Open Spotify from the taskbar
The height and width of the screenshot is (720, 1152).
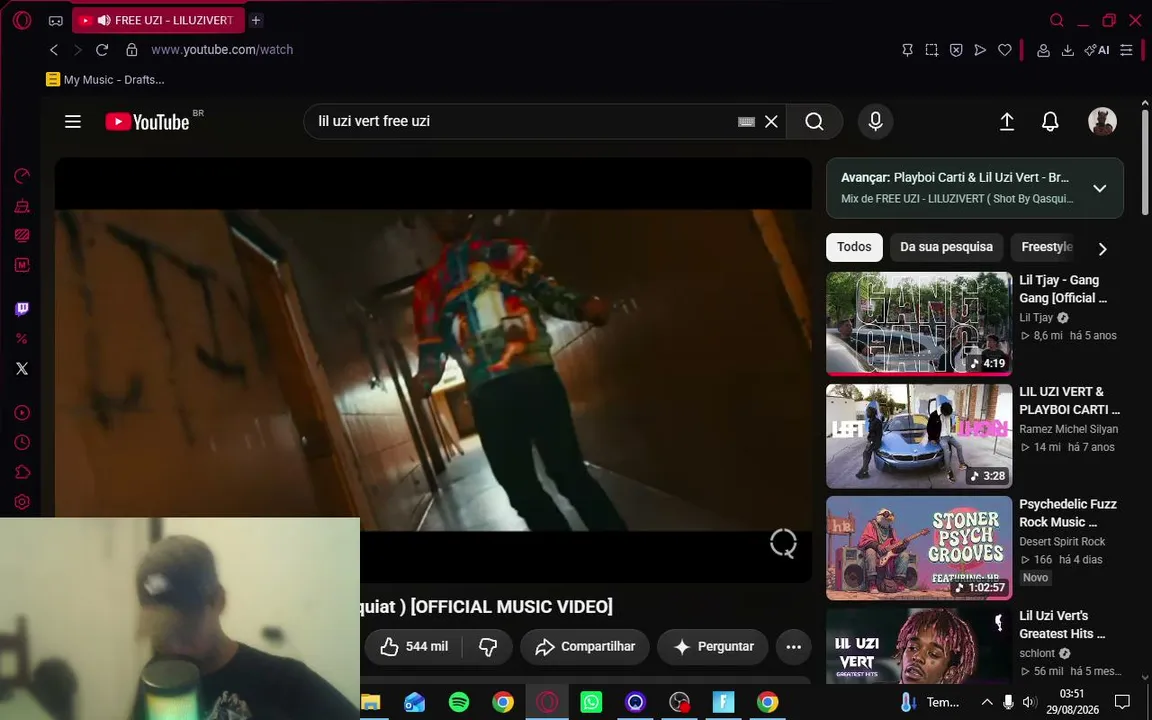[458, 702]
